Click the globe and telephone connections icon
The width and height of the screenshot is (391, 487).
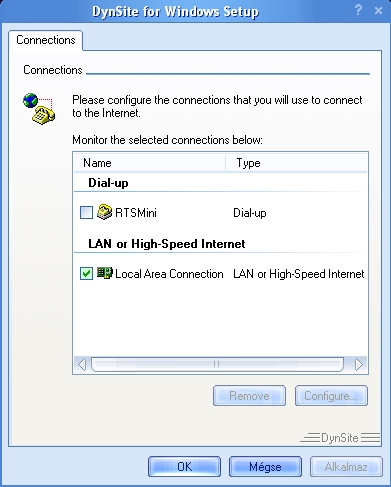(39, 109)
